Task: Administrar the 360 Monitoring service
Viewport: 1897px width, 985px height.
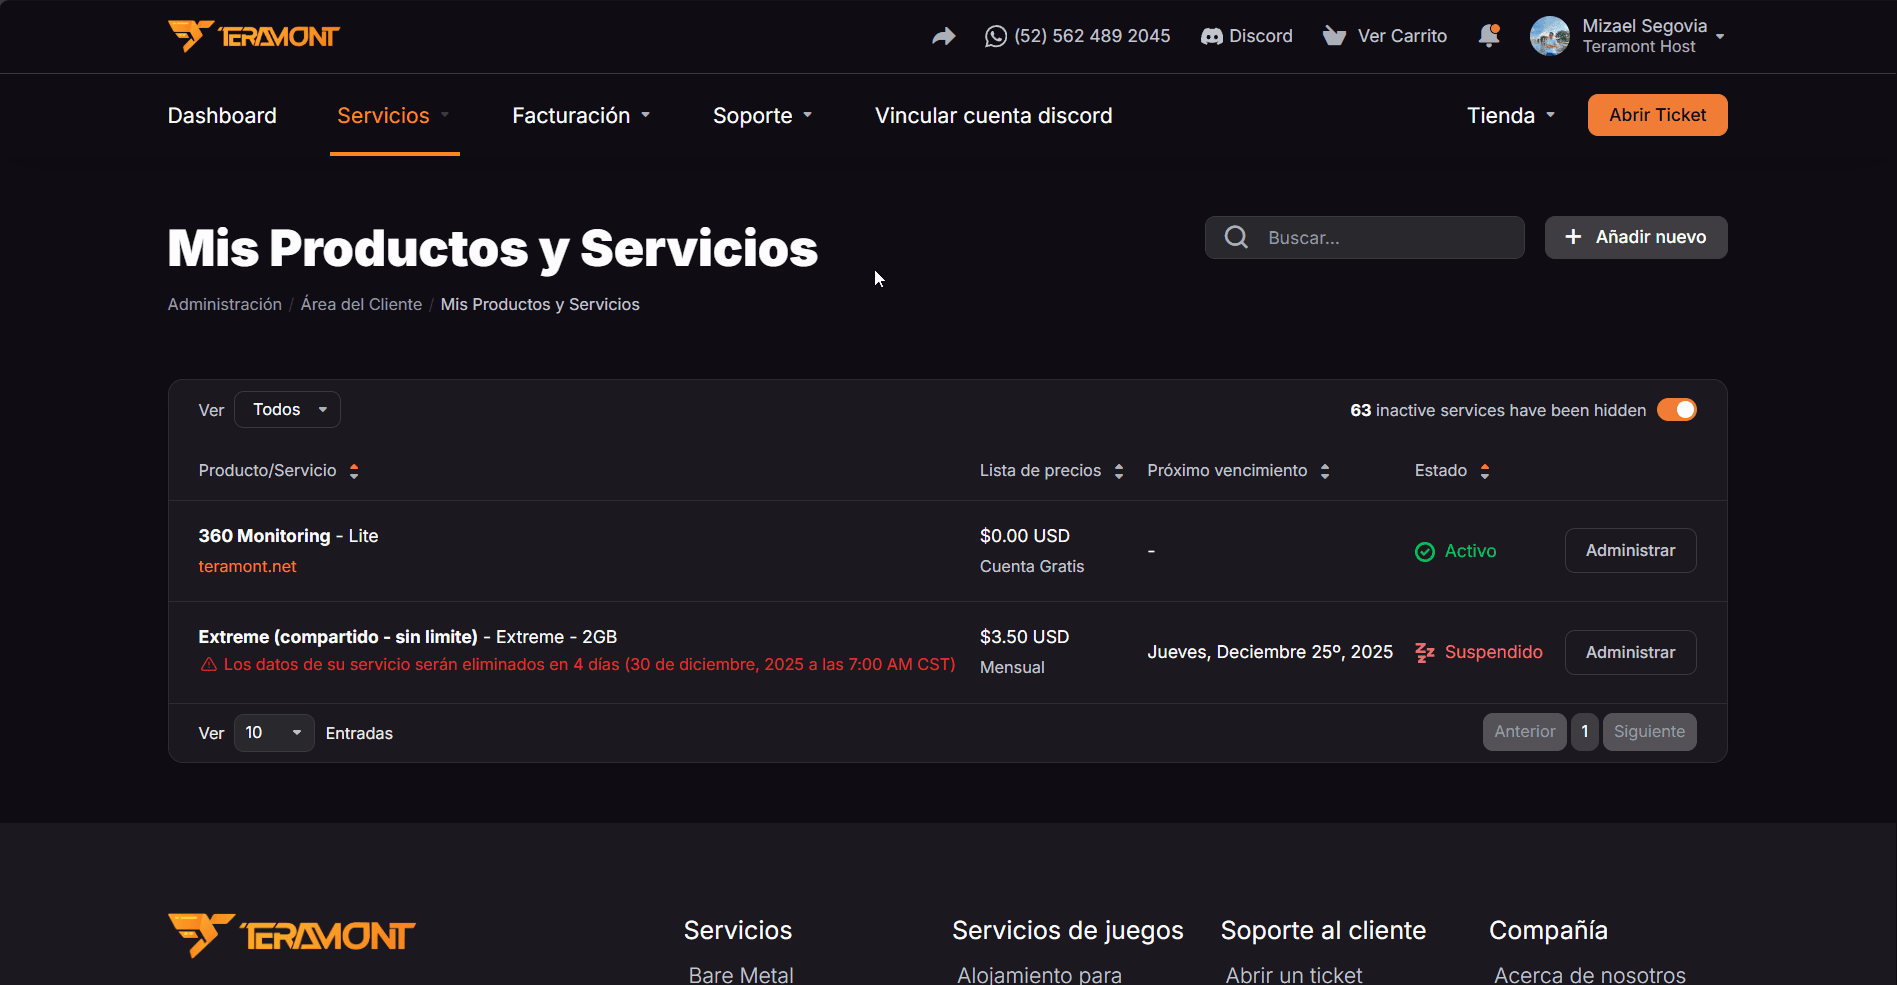Action: 1630,551
